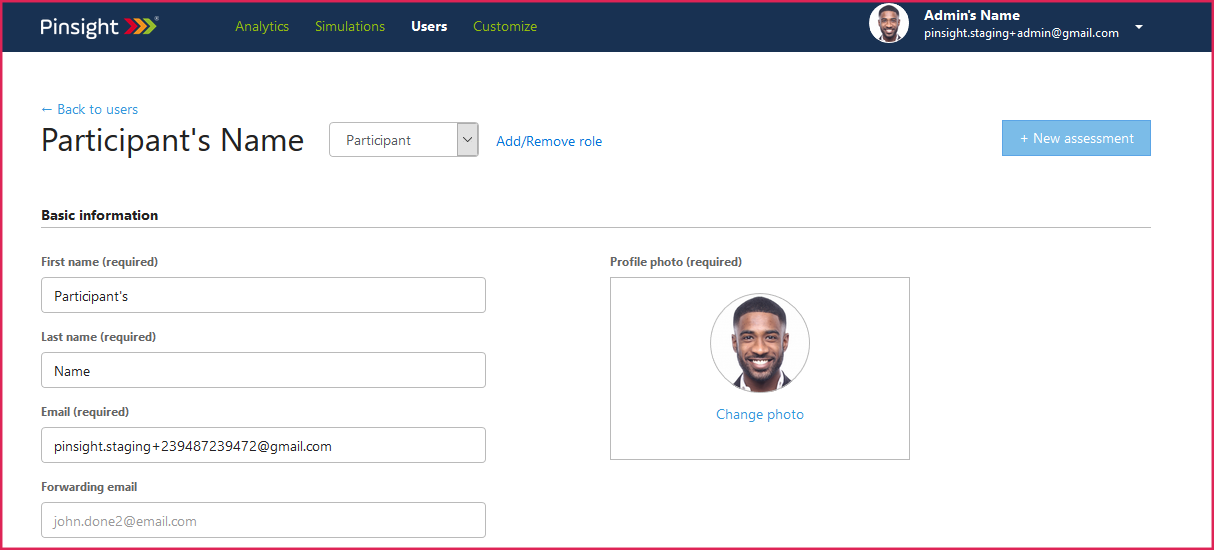Select the participant's profile photo
The image size is (1214, 550).
pos(760,344)
